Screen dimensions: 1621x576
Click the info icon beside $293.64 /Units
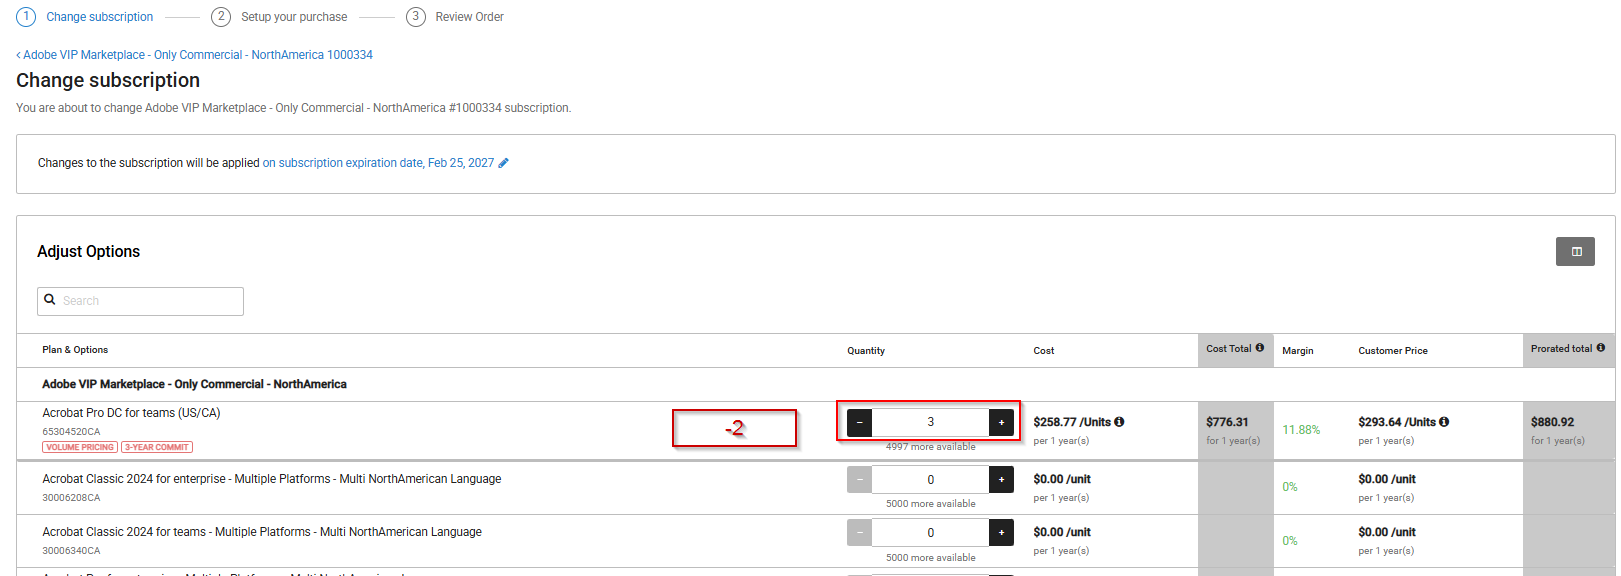(x=1444, y=422)
